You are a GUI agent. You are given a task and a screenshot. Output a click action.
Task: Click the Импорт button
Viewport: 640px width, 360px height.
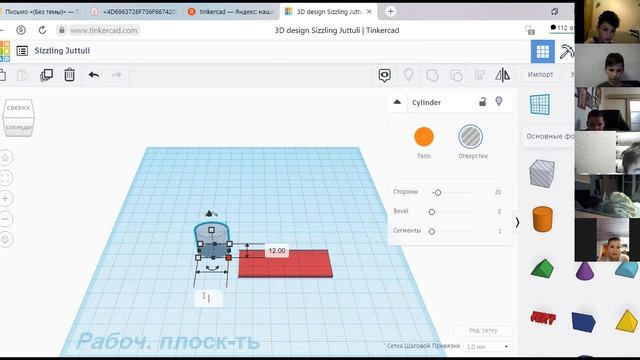click(x=540, y=75)
